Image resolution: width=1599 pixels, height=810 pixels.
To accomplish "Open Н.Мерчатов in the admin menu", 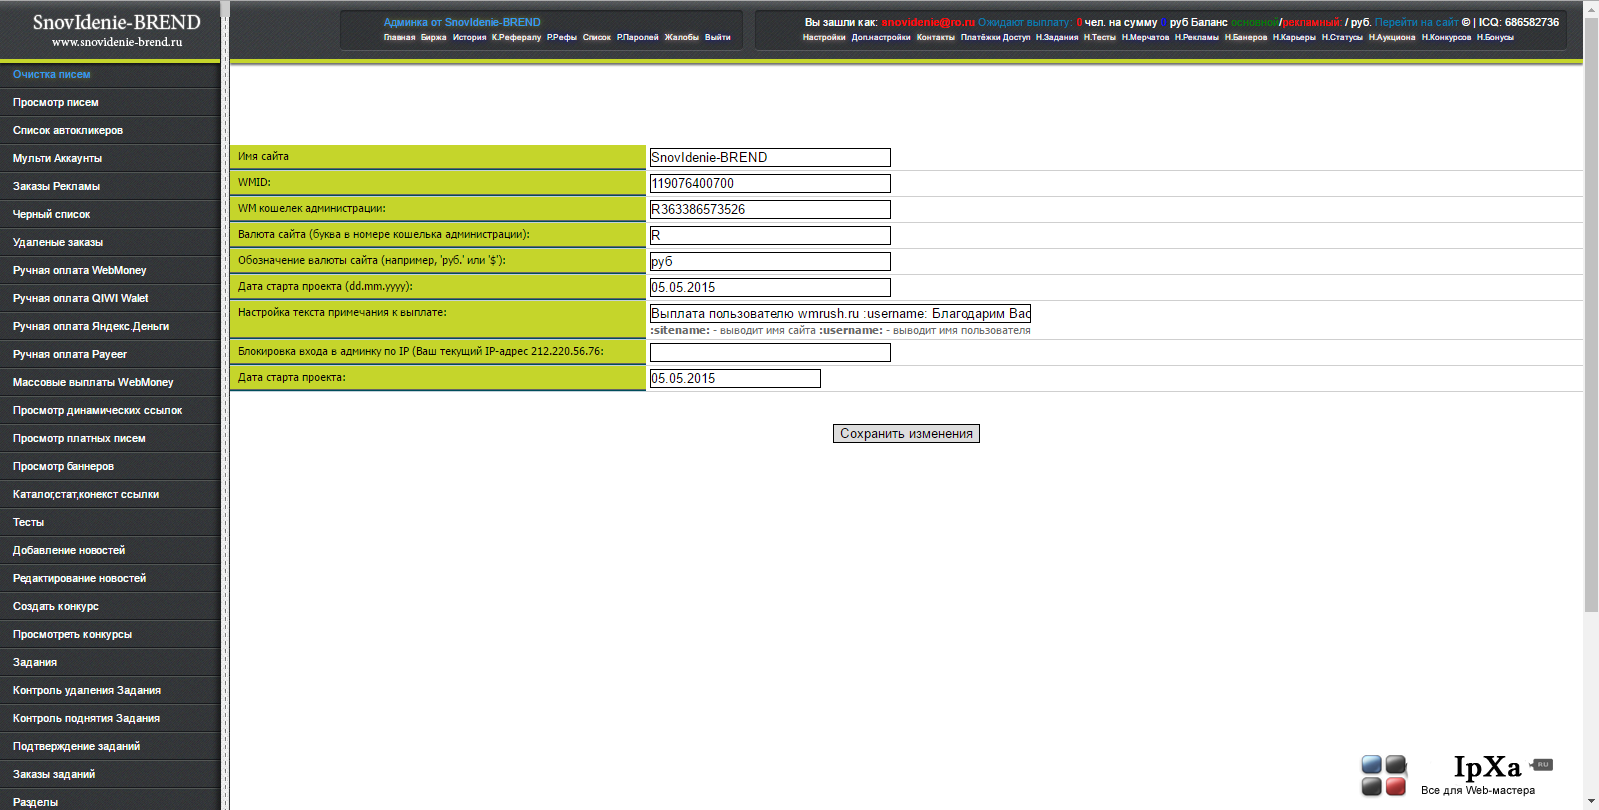I will (1145, 37).
